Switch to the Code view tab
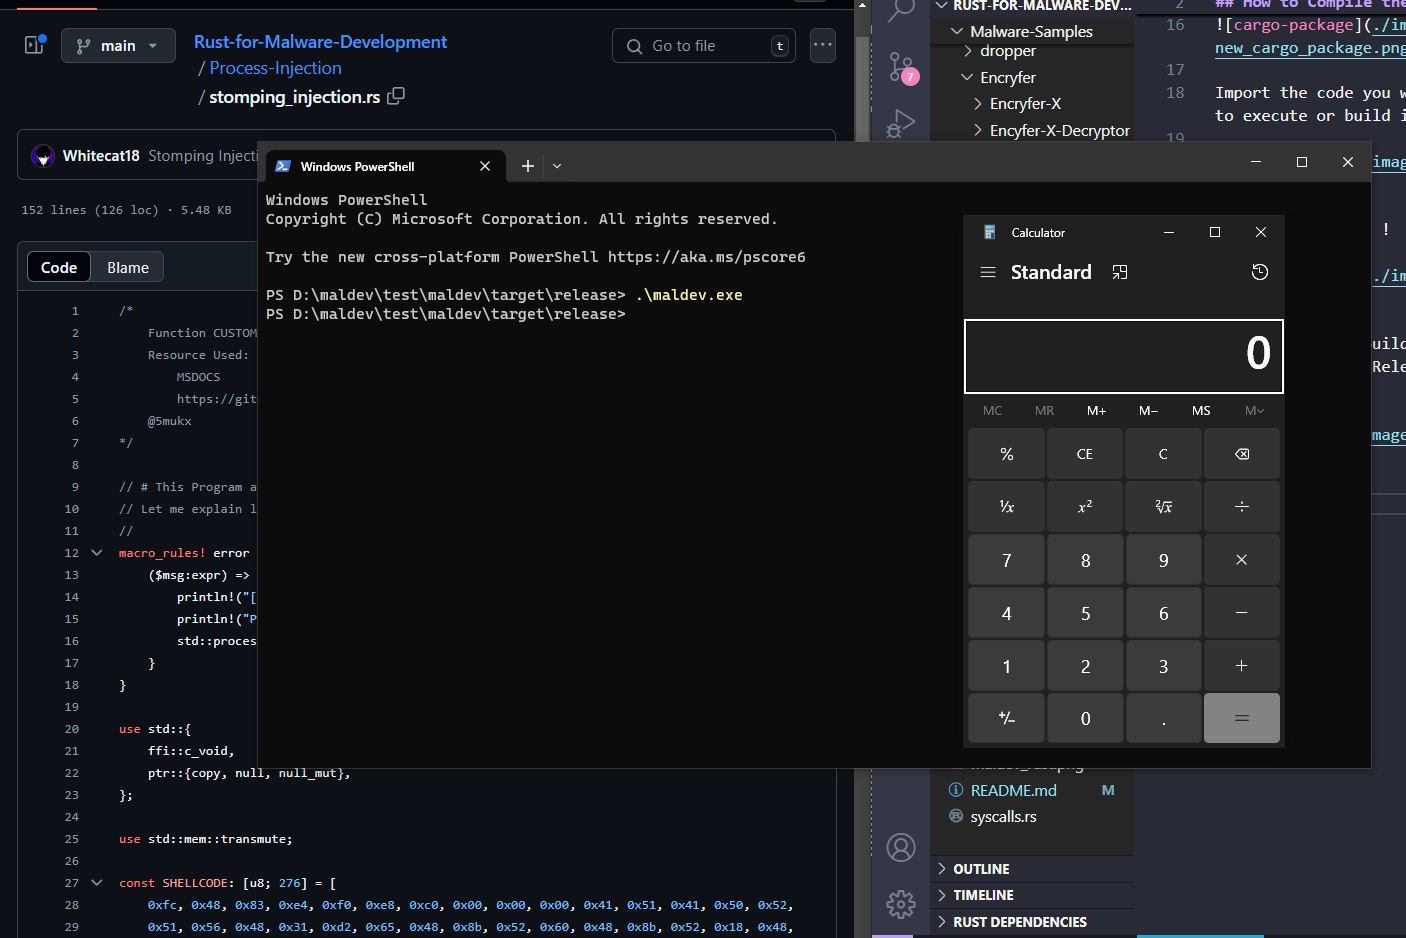This screenshot has height=938, width=1406. 59,267
